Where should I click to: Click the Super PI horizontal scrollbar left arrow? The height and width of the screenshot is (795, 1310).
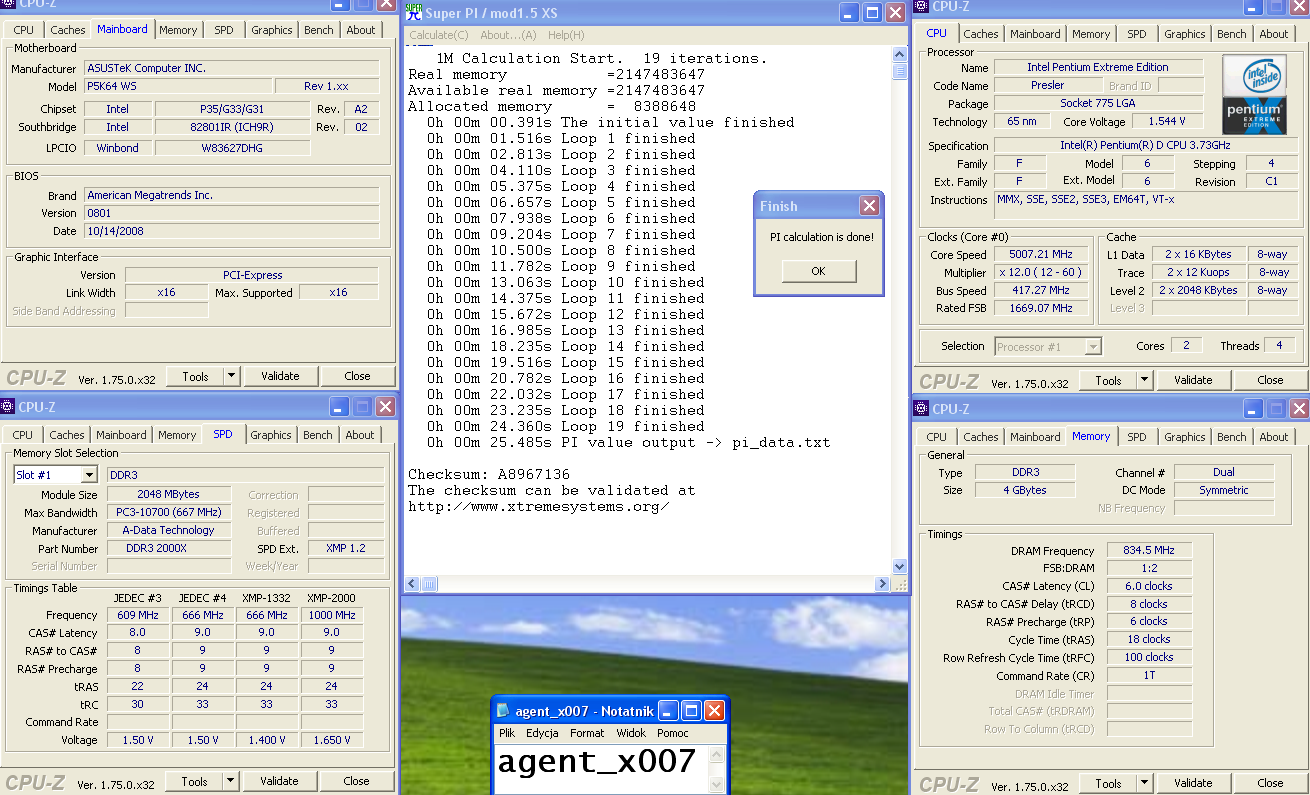point(412,584)
